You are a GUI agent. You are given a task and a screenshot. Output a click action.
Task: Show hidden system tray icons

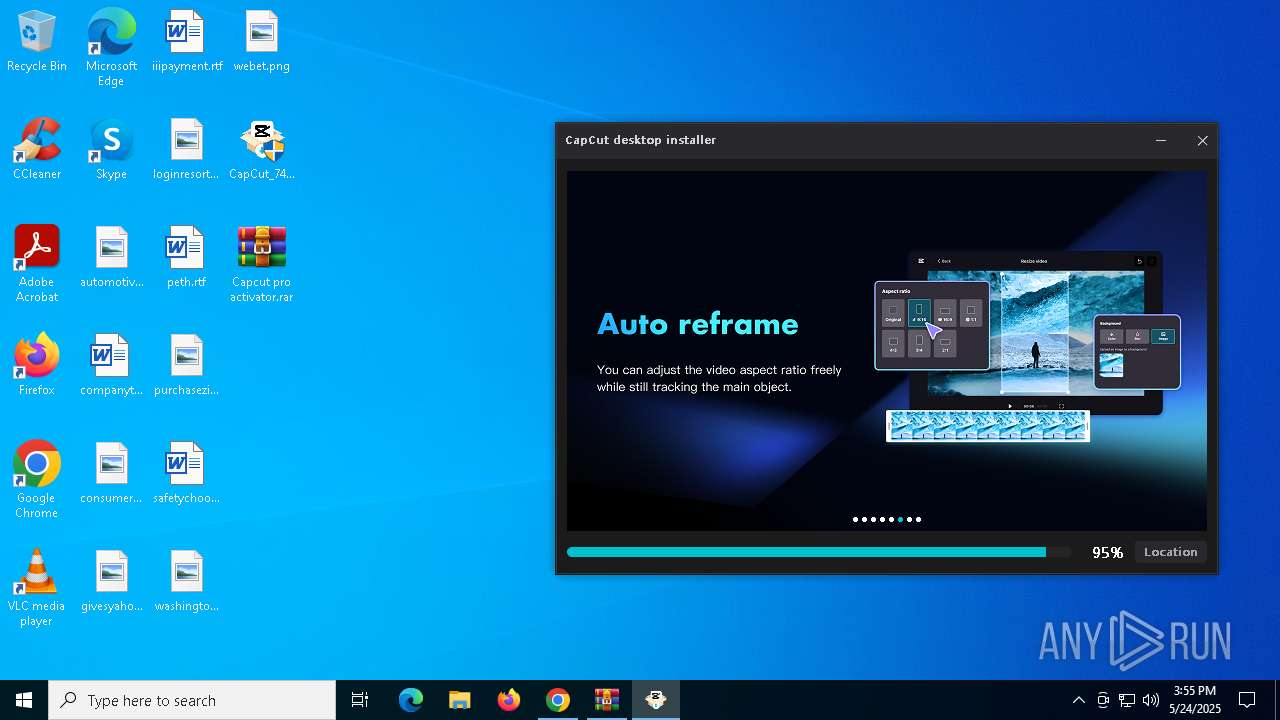tap(1078, 700)
